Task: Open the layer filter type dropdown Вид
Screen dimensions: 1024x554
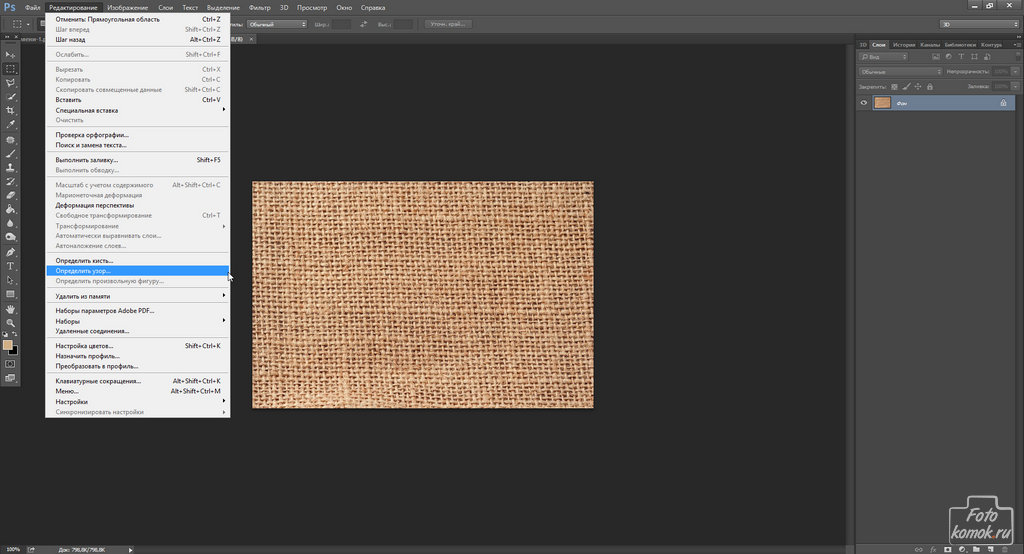Action: pos(883,57)
